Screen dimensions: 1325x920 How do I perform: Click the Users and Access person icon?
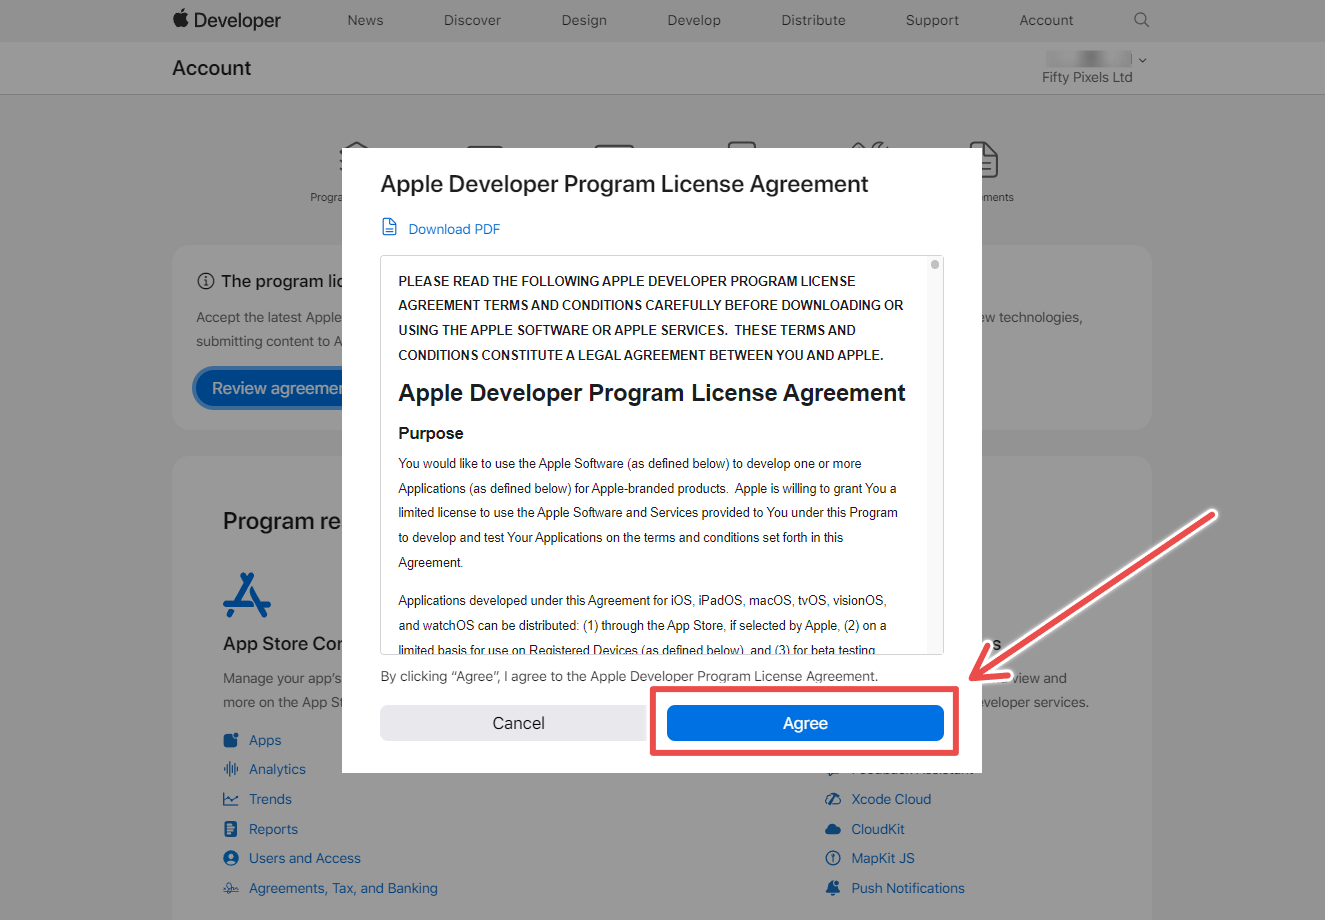coord(231,858)
